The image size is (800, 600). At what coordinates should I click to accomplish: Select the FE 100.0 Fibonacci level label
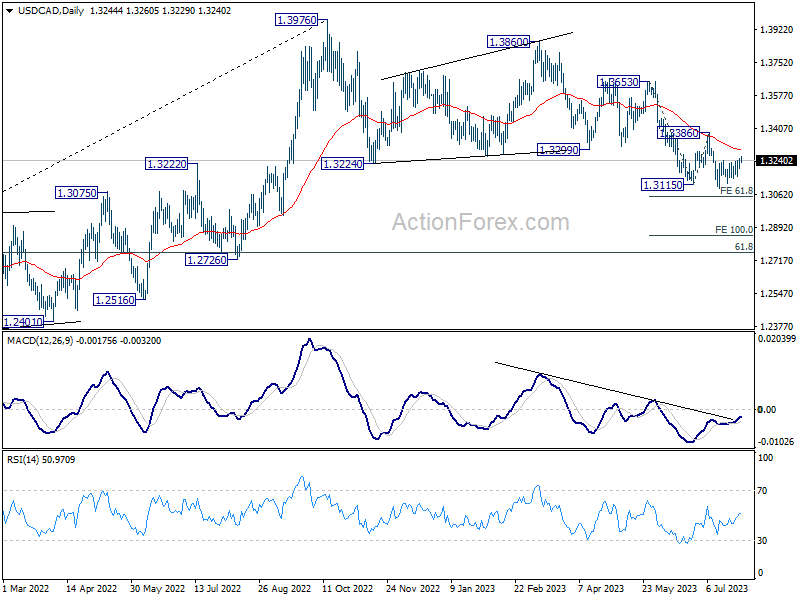coord(734,230)
